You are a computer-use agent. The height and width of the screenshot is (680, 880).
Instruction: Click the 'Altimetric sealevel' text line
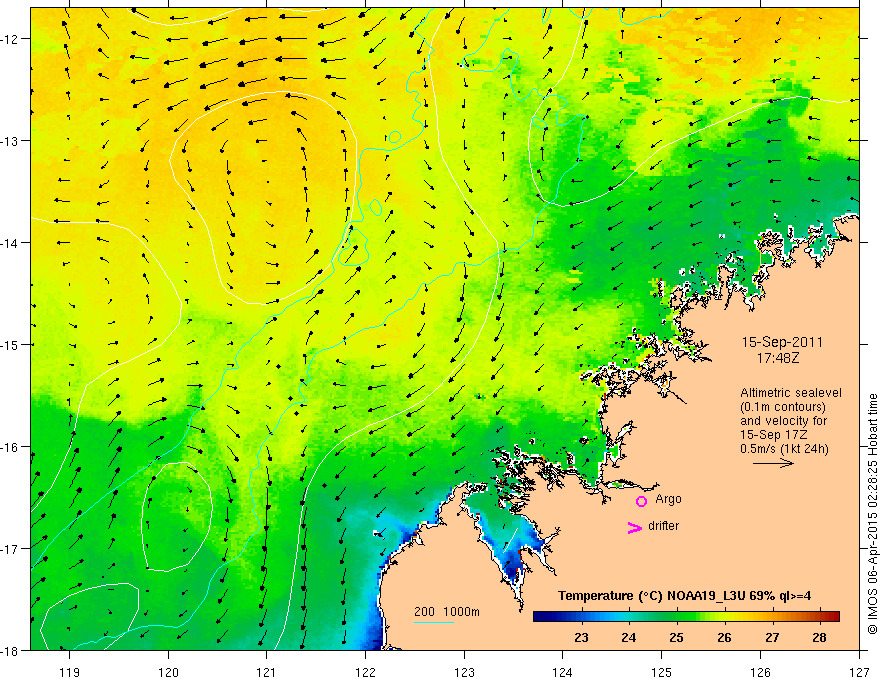point(791,393)
